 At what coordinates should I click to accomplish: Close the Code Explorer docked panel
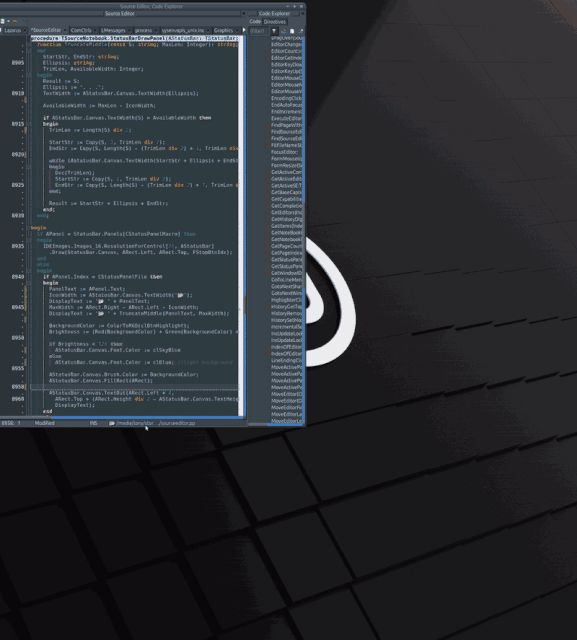(302, 13)
